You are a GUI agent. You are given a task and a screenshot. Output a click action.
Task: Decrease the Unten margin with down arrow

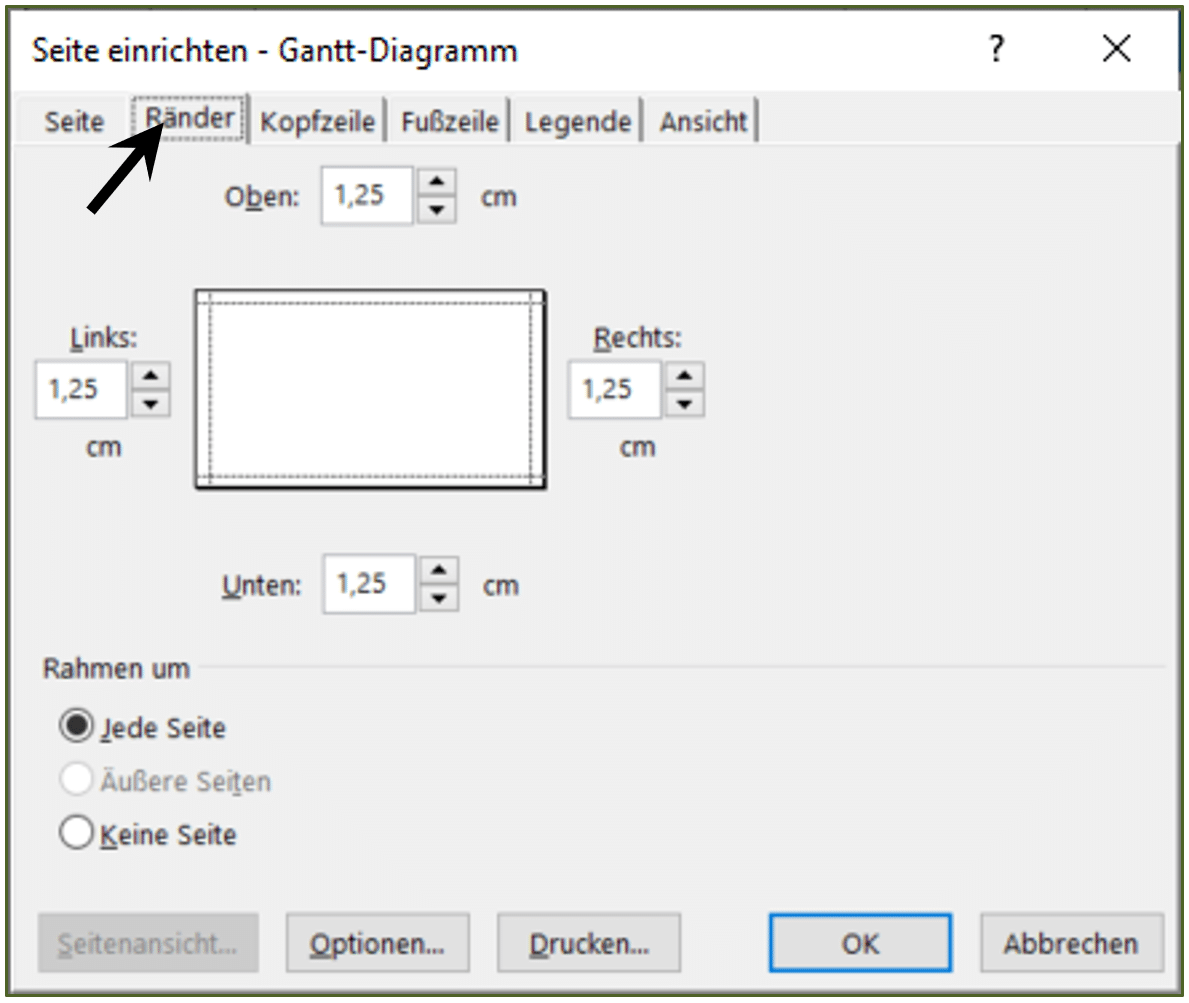coord(439,597)
